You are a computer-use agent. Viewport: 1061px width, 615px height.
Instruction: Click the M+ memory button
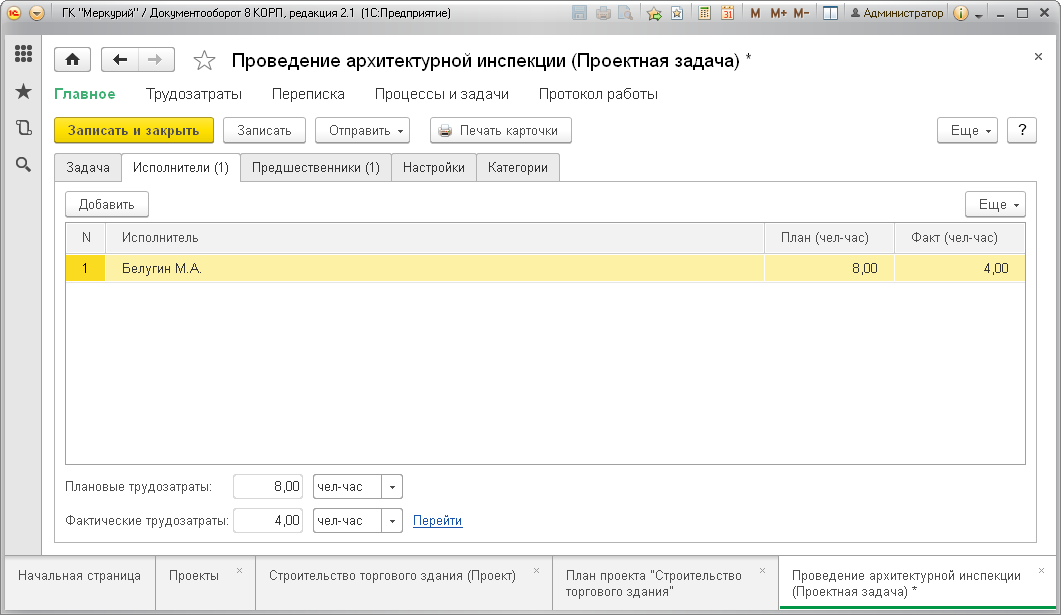coord(778,13)
